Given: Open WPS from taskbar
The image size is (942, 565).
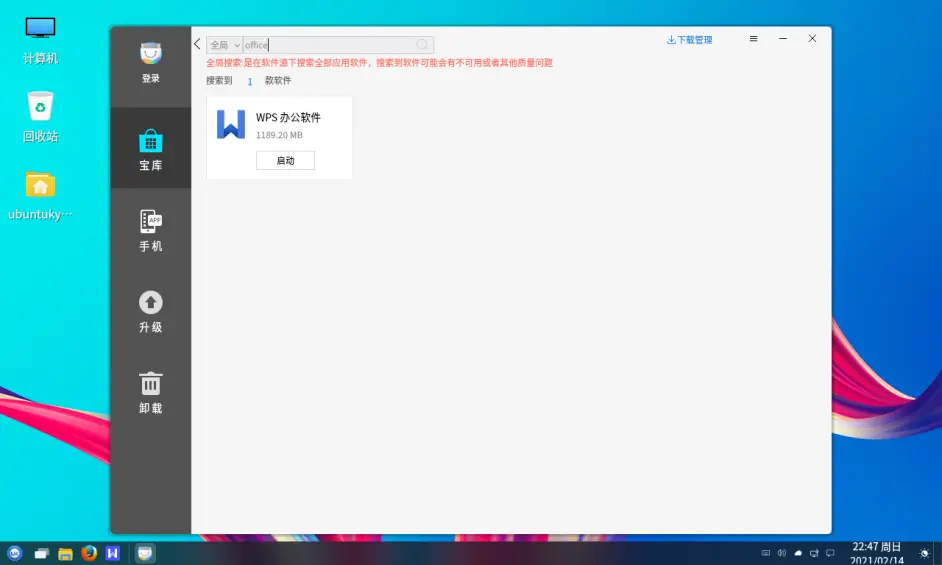Looking at the screenshot, I should pyautogui.click(x=112, y=553).
